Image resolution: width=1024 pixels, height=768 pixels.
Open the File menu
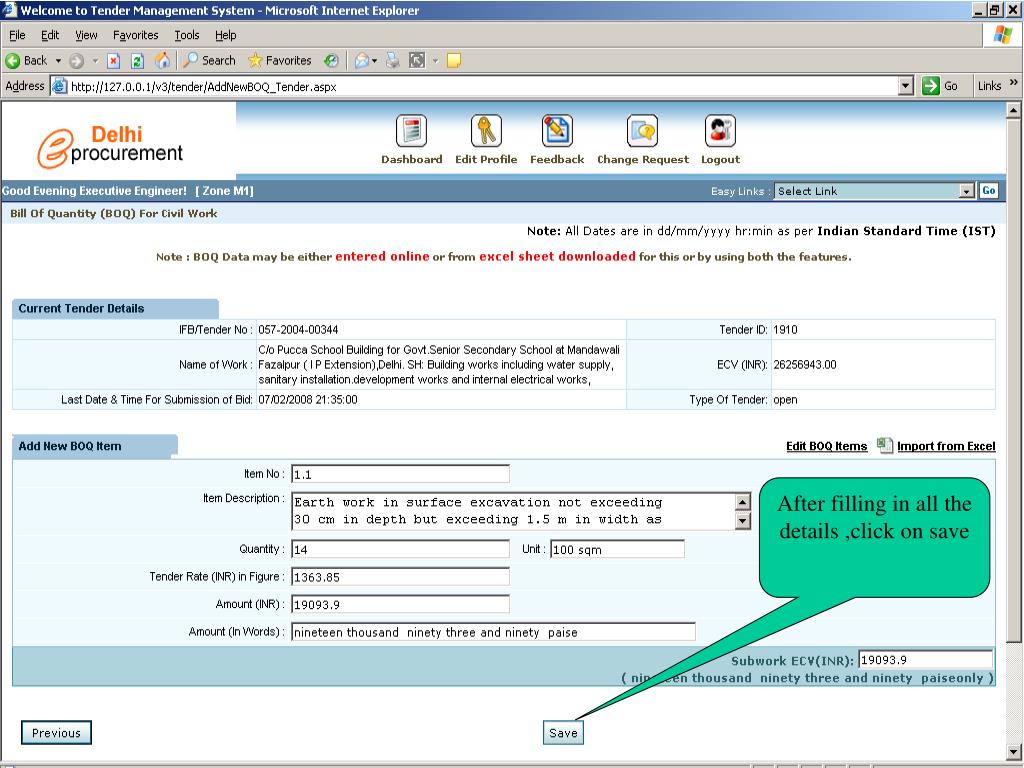point(17,35)
